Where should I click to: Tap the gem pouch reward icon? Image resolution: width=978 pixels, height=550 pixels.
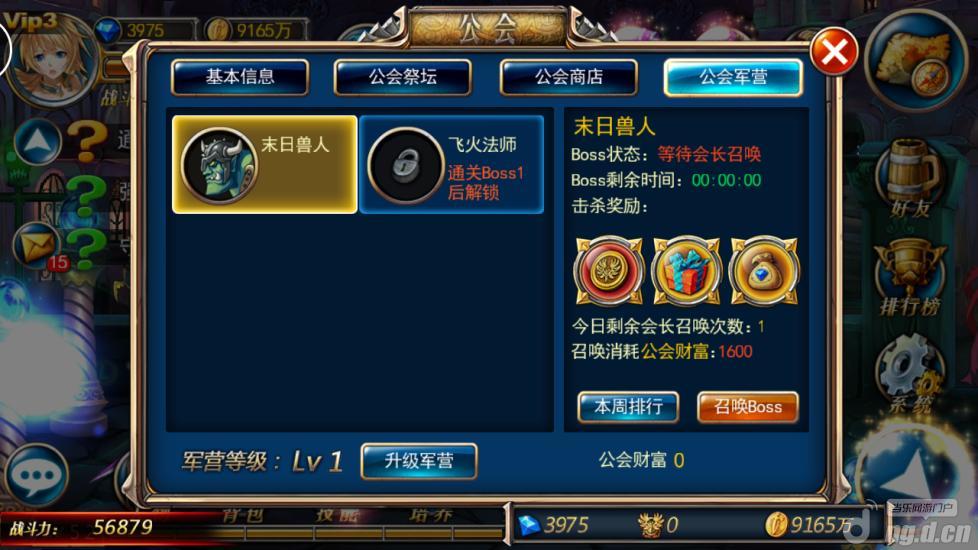764,270
